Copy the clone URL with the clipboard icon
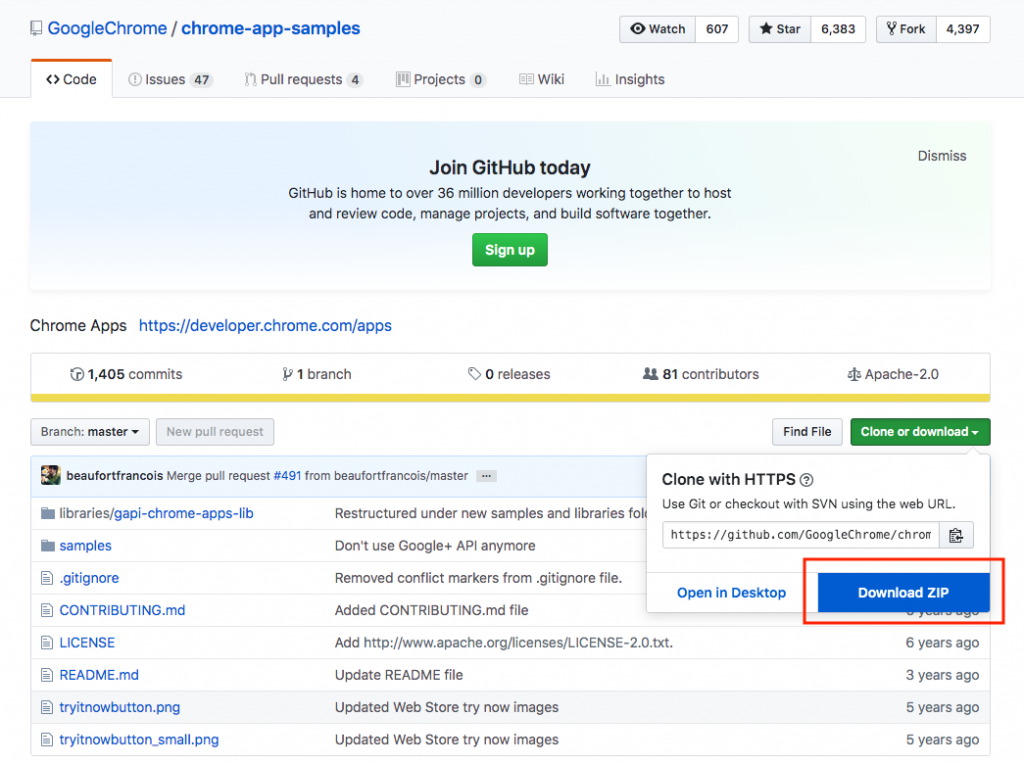Viewport: 1024px width, 764px height. pyautogui.click(x=956, y=535)
